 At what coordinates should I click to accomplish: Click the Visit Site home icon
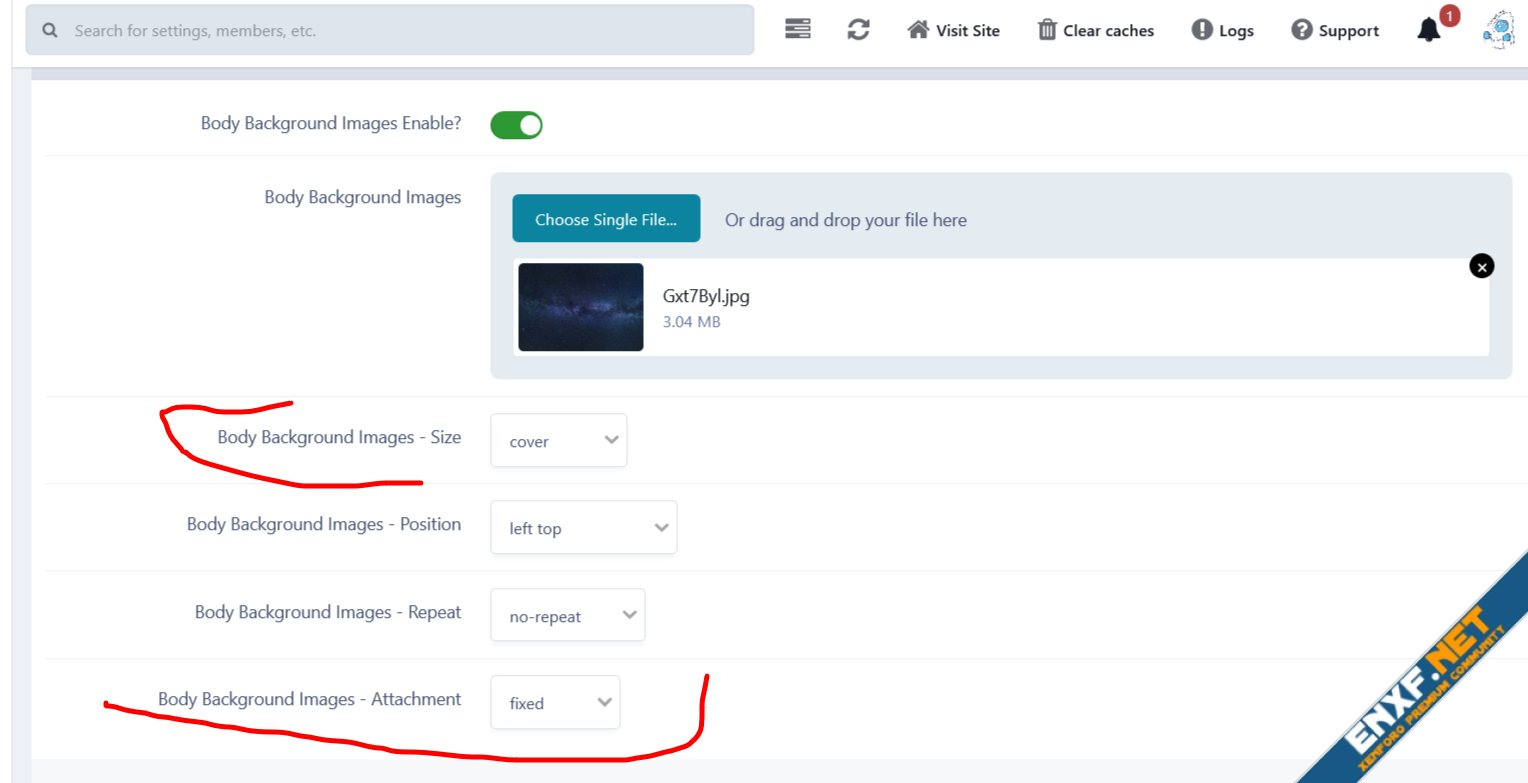pos(918,30)
